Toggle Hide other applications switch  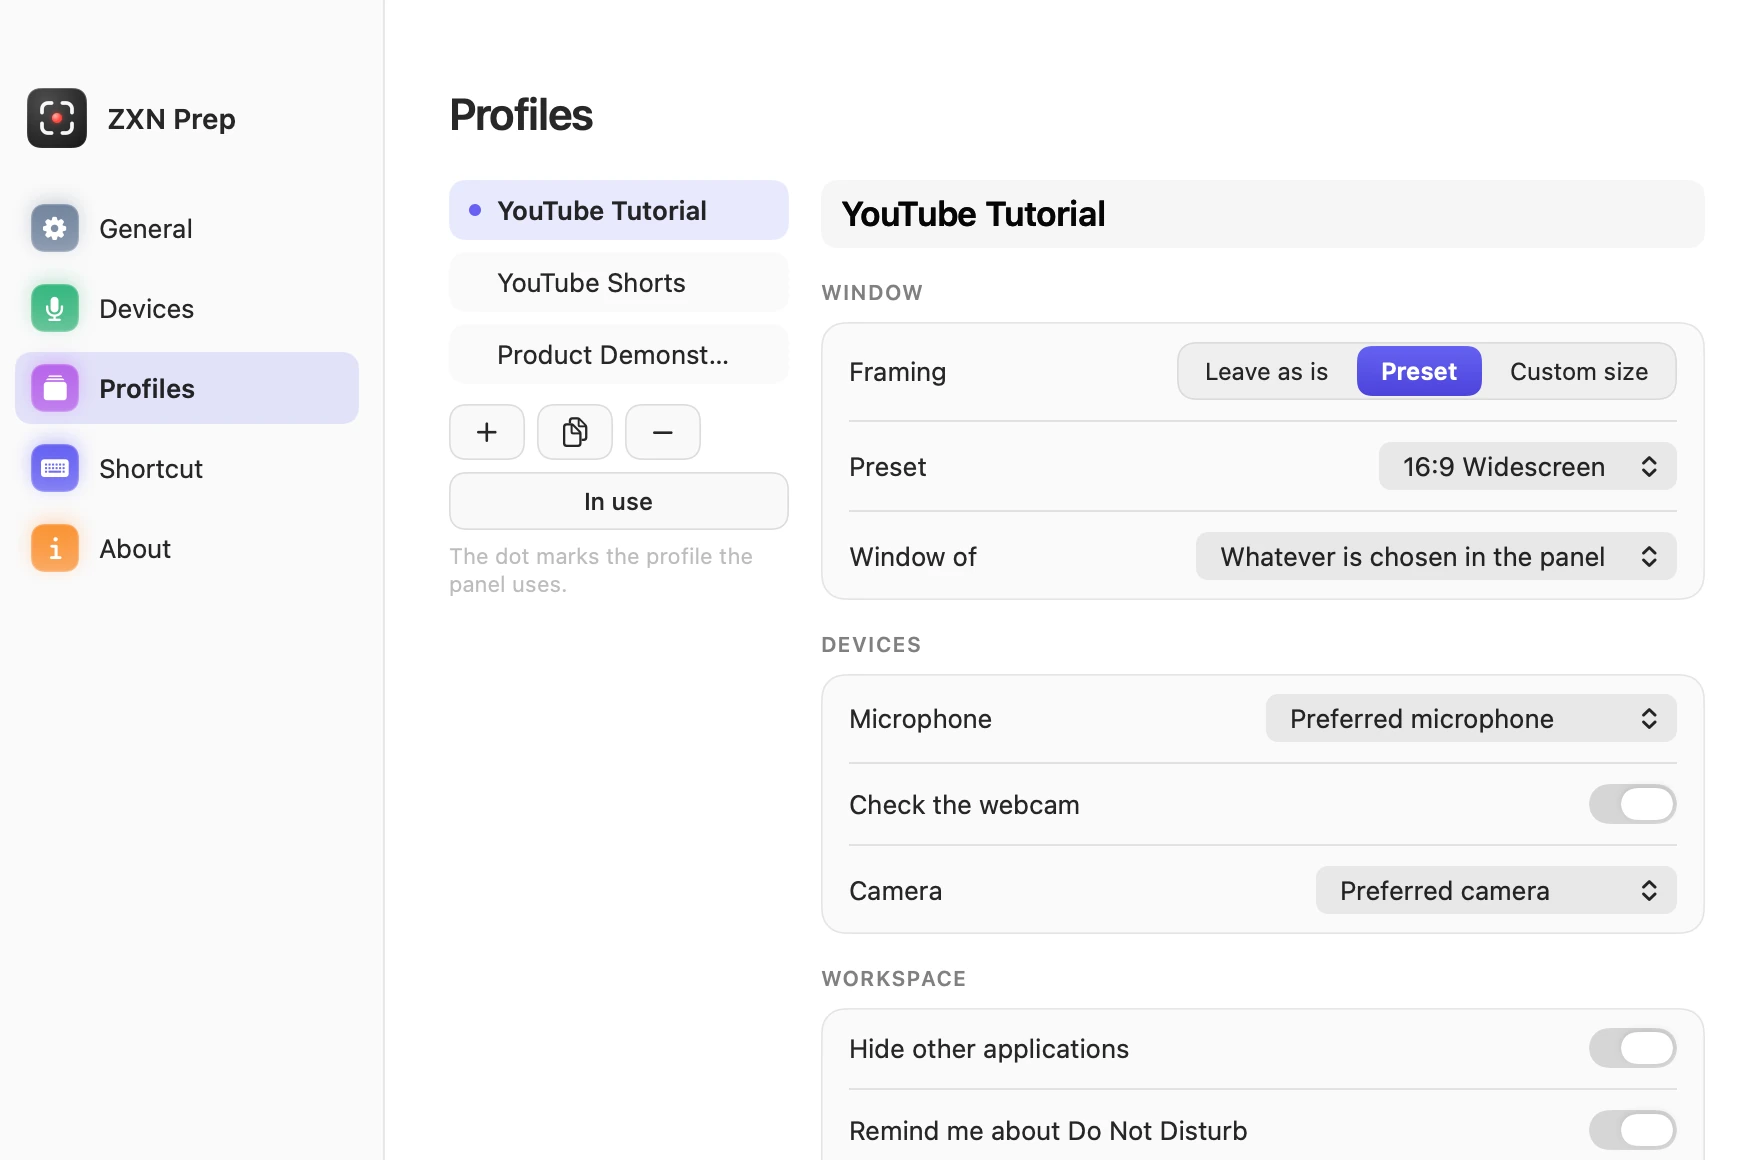[x=1633, y=1048]
